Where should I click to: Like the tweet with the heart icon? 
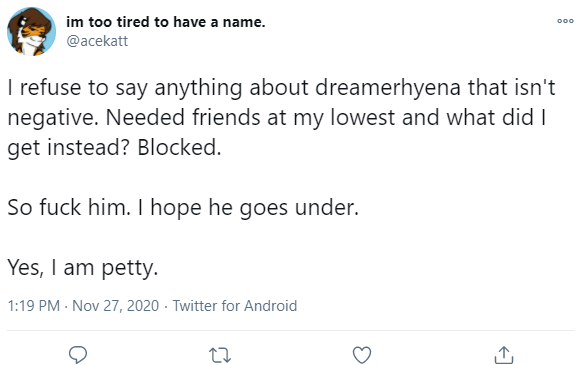click(362, 355)
